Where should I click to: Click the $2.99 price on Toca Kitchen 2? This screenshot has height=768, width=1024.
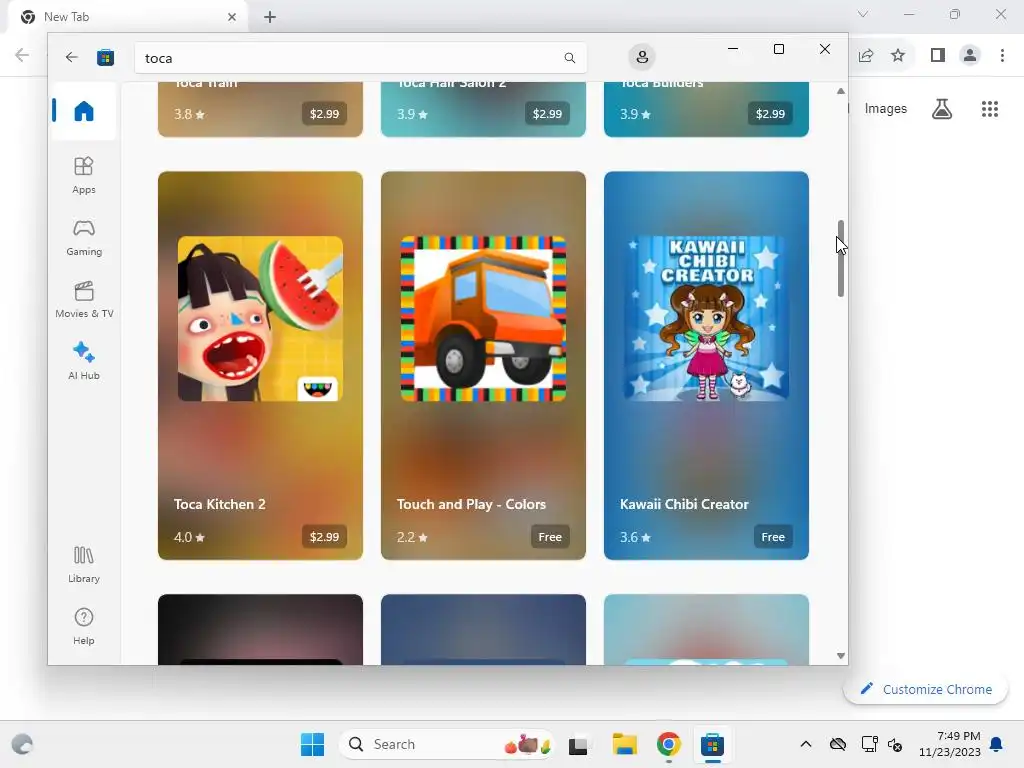click(x=324, y=537)
